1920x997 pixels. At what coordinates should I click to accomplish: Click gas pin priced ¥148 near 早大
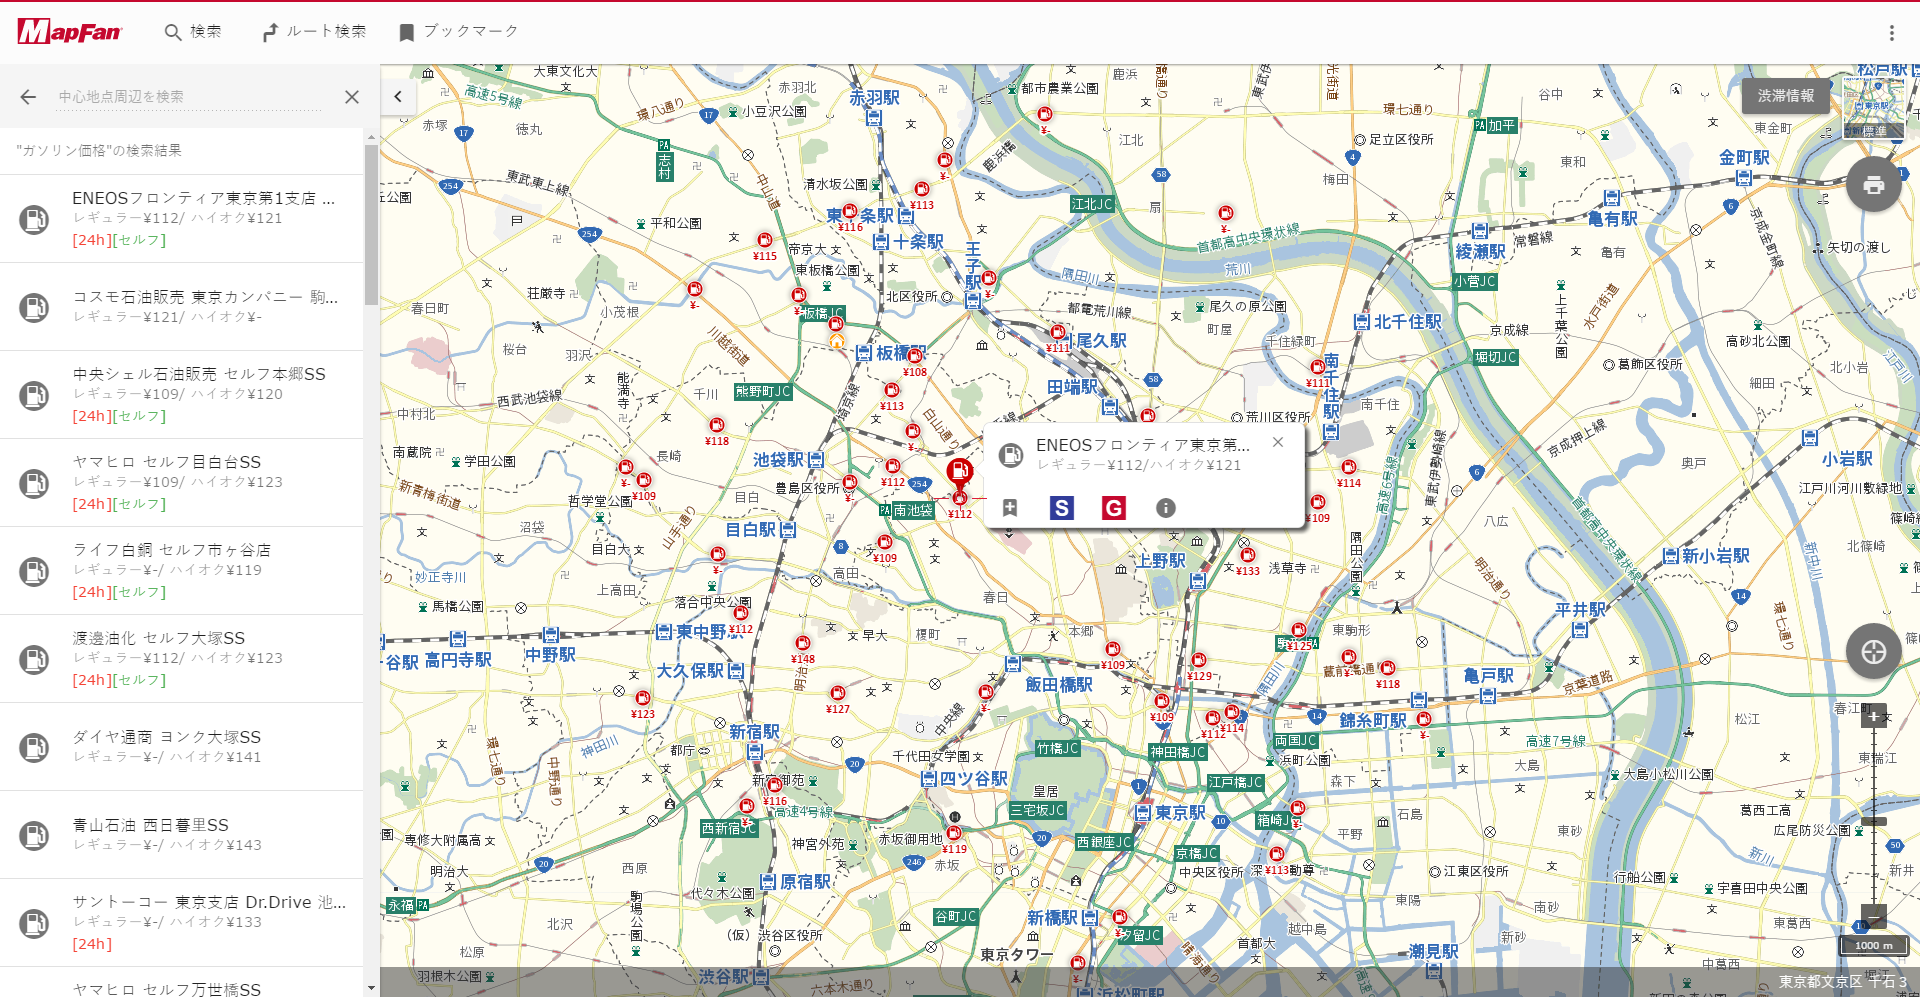coord(802,643)
